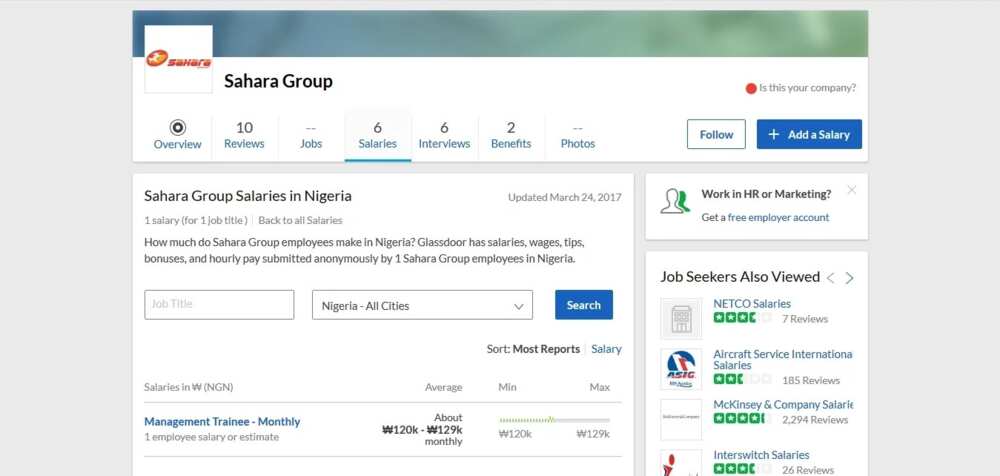The width and height of the screenshot is (1000, 476).
Task: Open the Reviews tab
Action: tap(244, 135)
